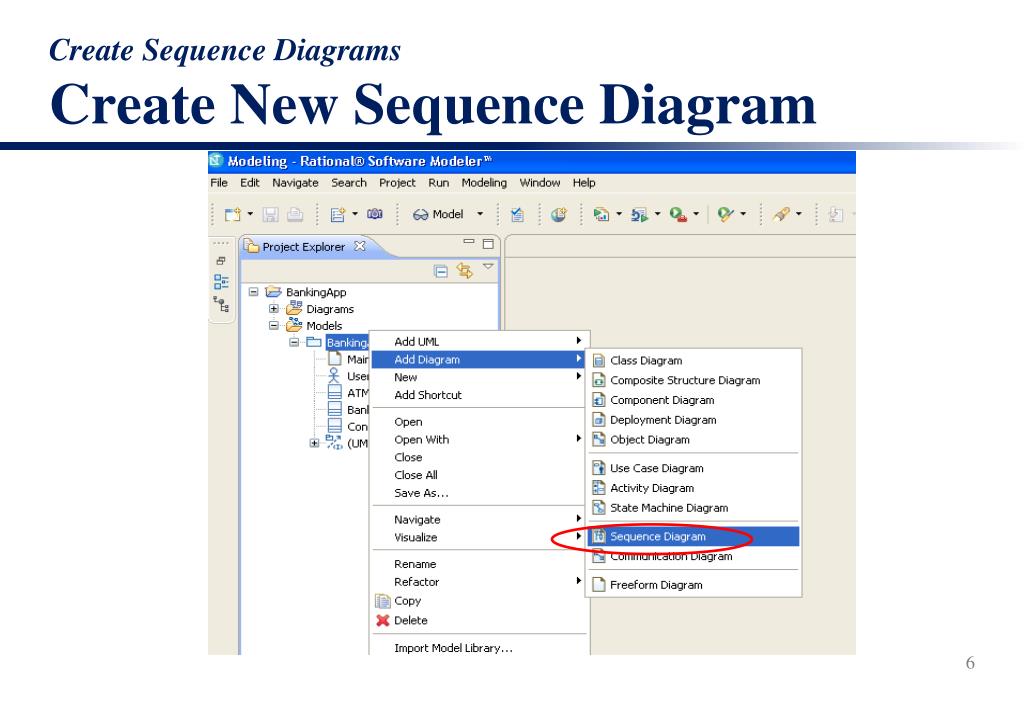The width and height of the screenshot is (1024, 709).
Task: Collapse the Models folder
Action: [x=274, y=325]
